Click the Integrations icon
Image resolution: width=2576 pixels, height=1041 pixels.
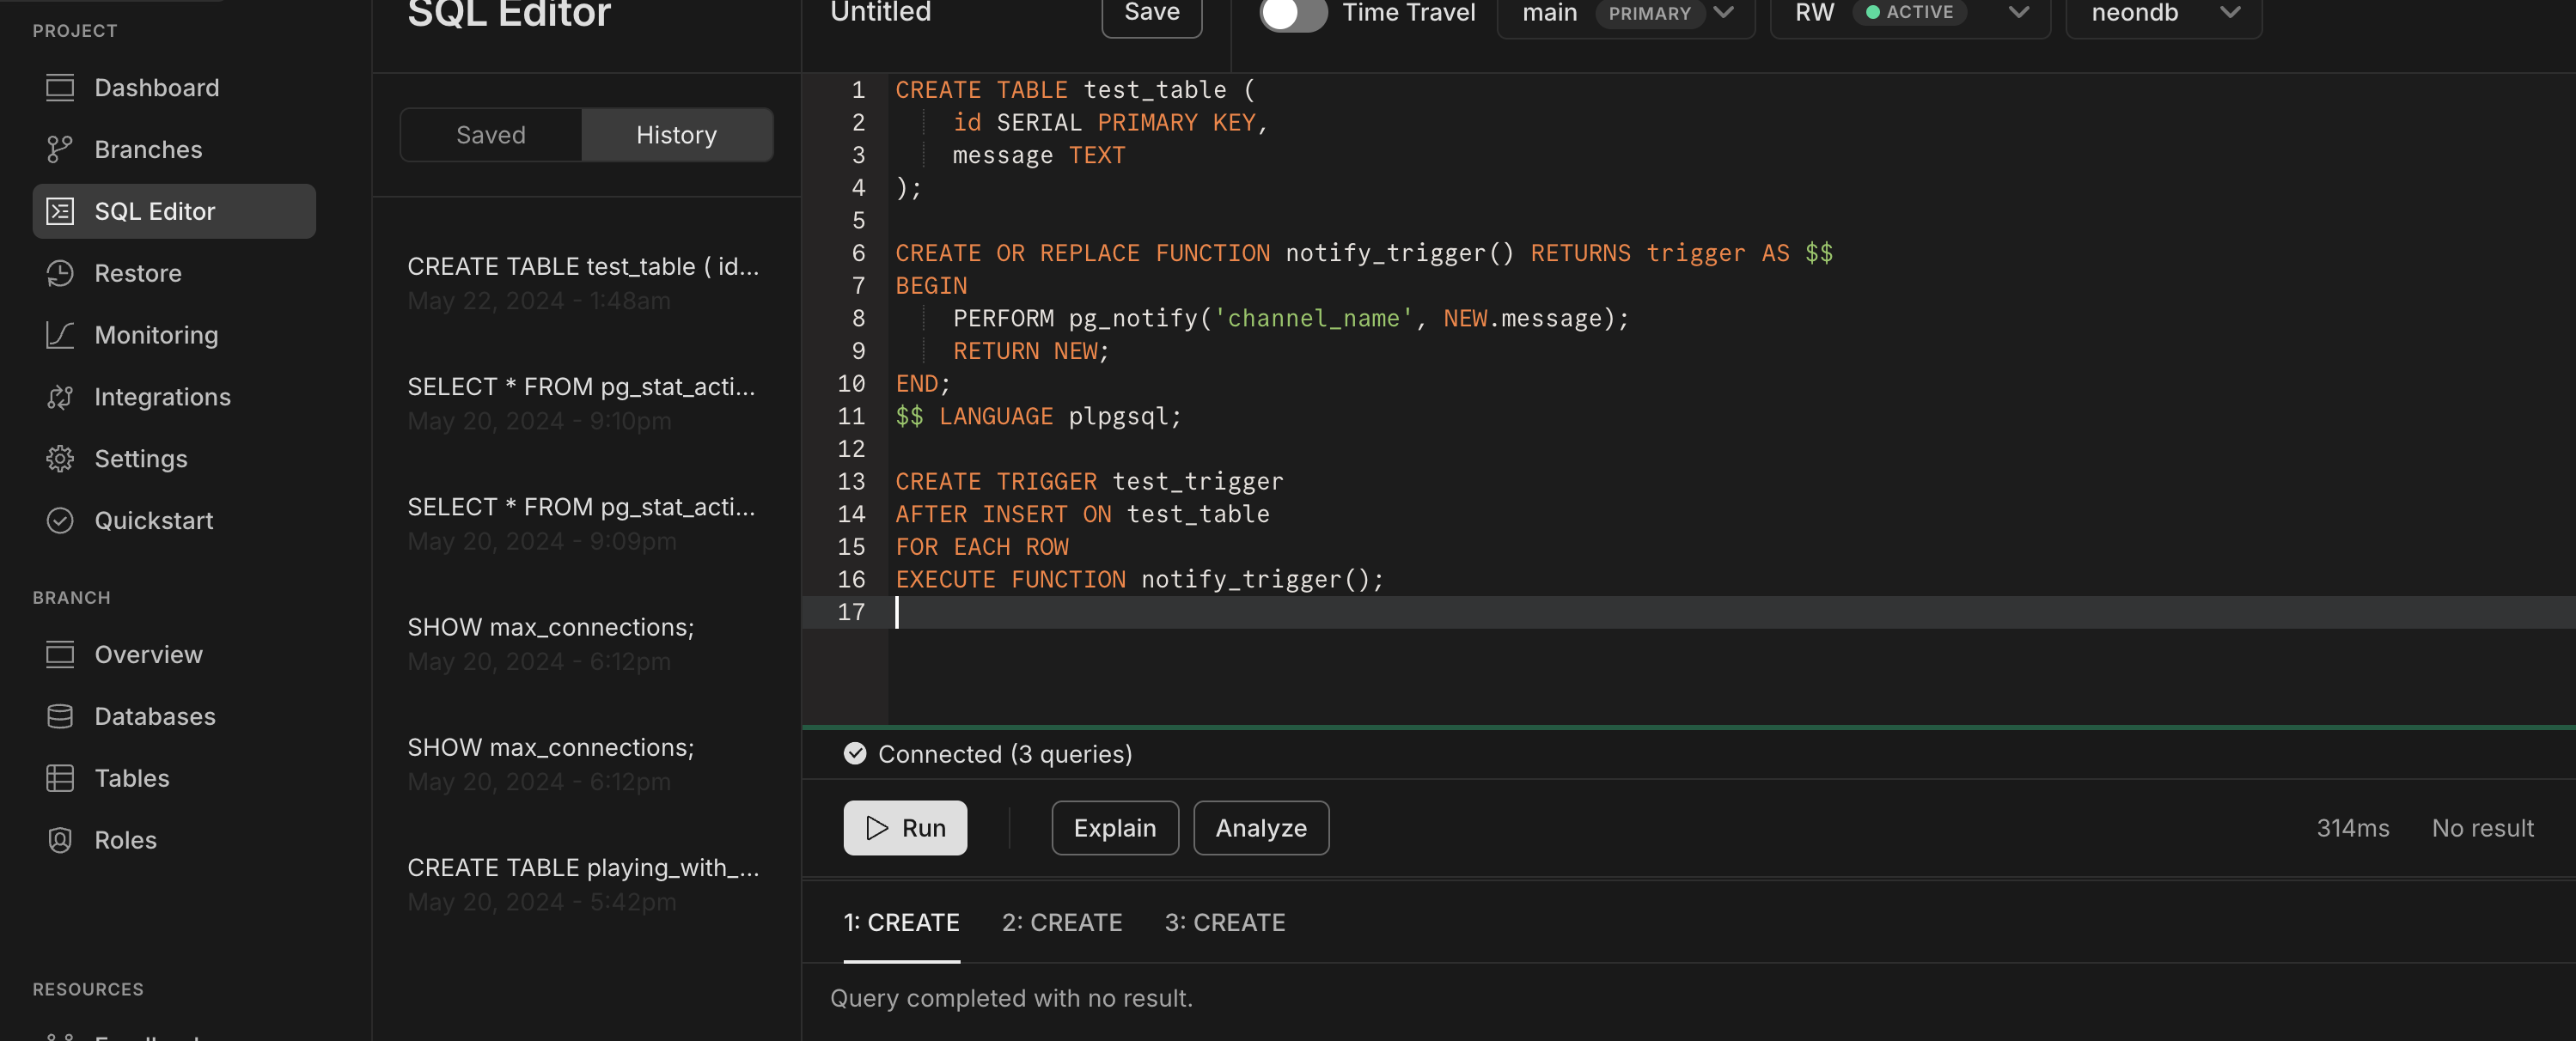pos(60,397)
